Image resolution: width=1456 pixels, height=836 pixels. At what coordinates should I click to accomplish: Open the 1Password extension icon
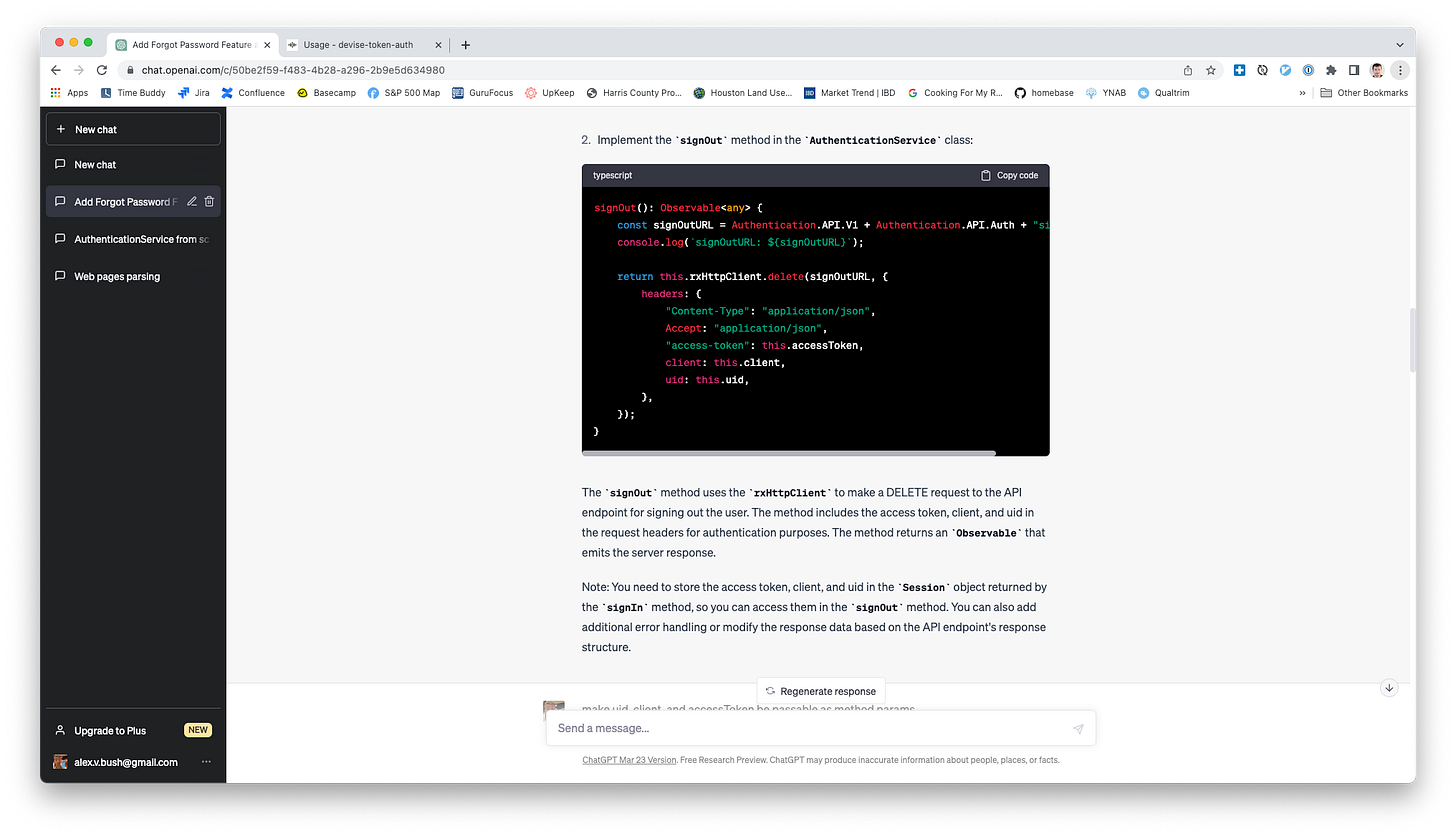[1309, 70]
